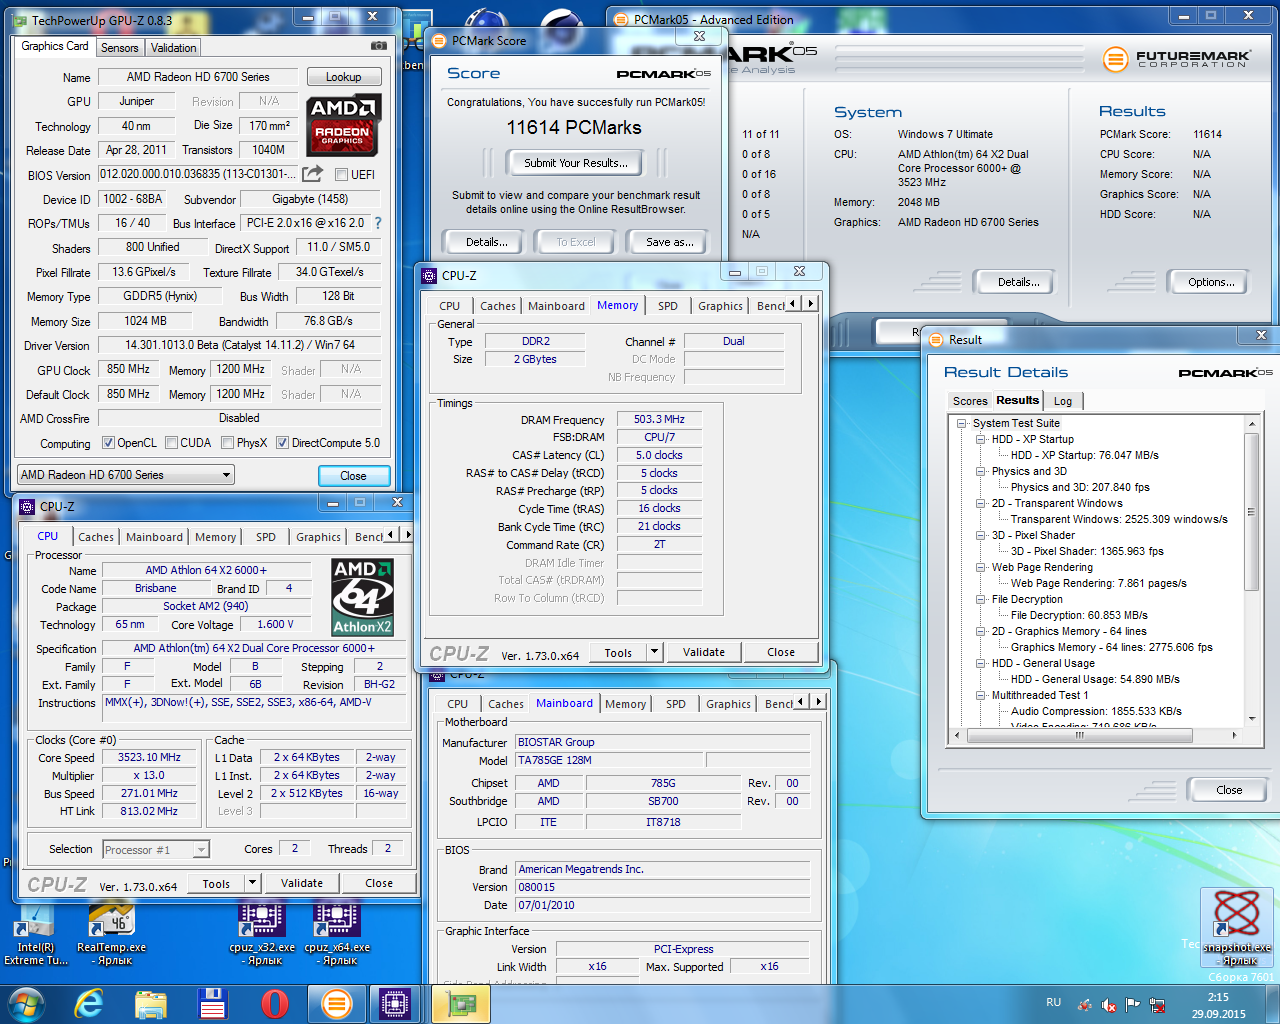Click the muted volume icon in system tray
1280x1024 pixels.
pyautogui.click(x=1108, y=1005)
